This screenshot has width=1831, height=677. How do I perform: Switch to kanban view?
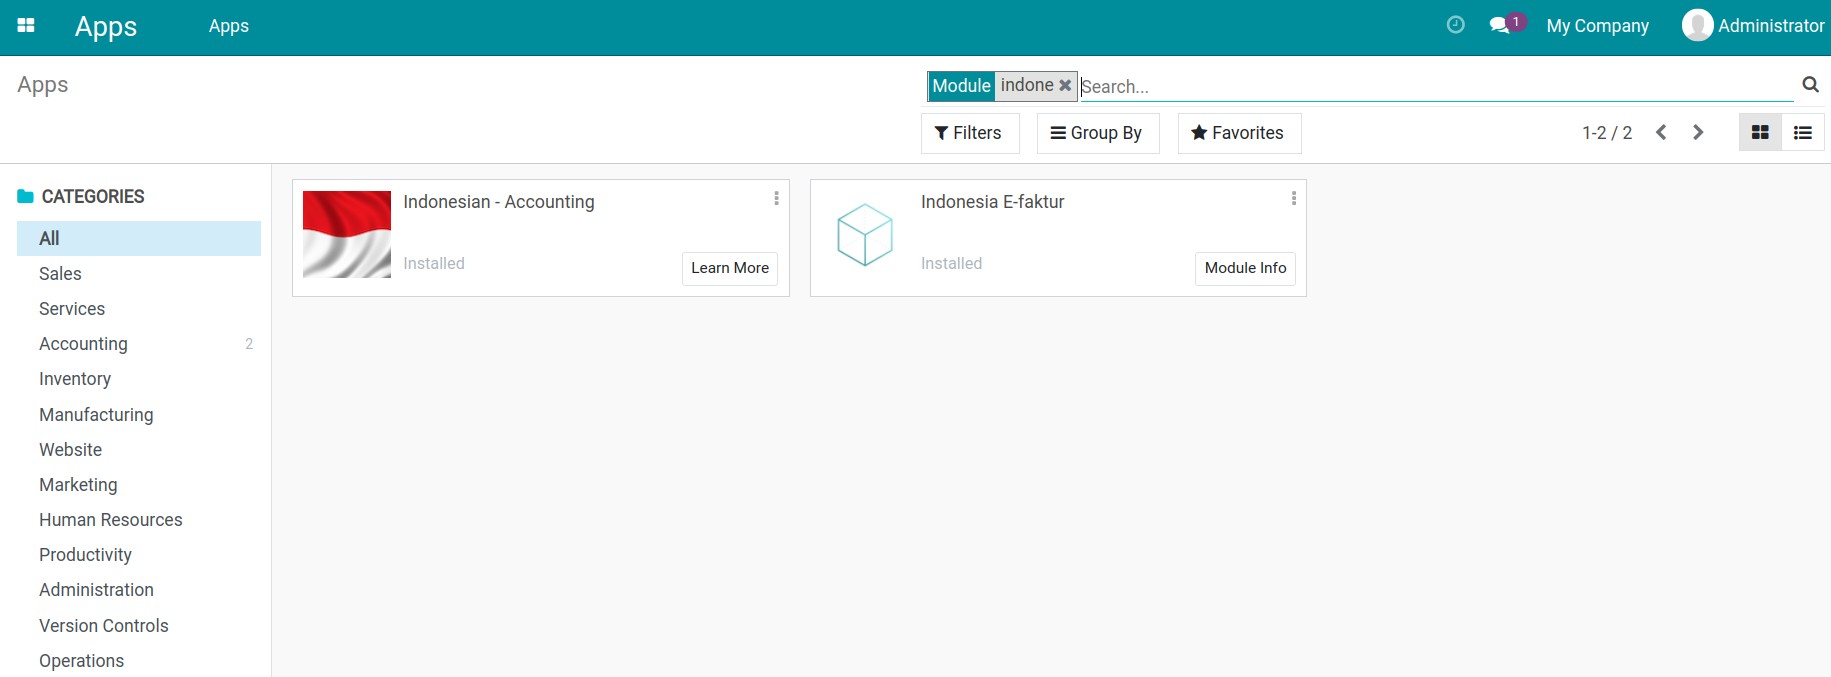1760,133
